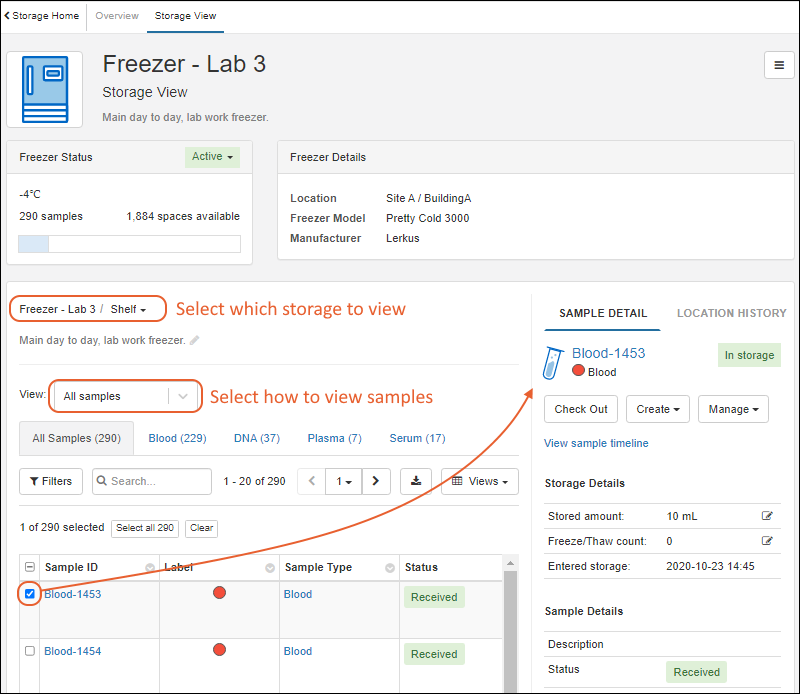Viewport: 800px width, 694px height.
Task: Click the freezer icon thumbnail
Action: pyautogui.click(x=44, y=90)
